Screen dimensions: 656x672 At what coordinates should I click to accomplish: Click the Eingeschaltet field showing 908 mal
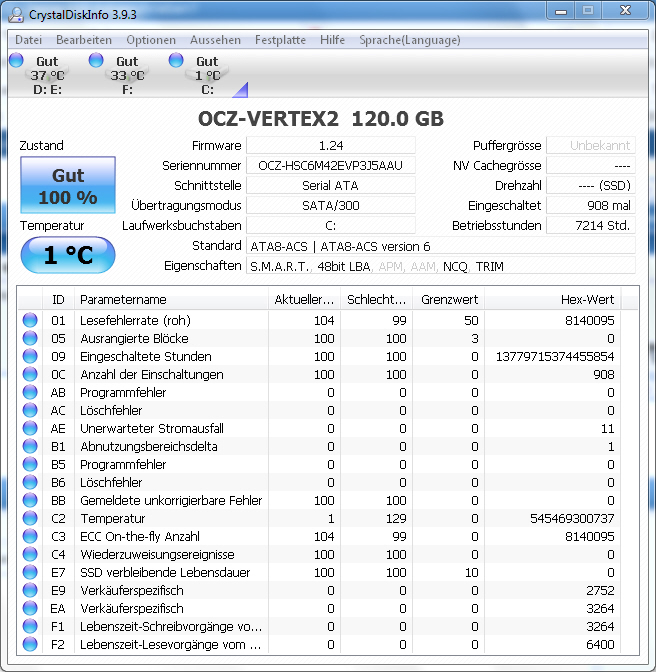tap(591, 205)
